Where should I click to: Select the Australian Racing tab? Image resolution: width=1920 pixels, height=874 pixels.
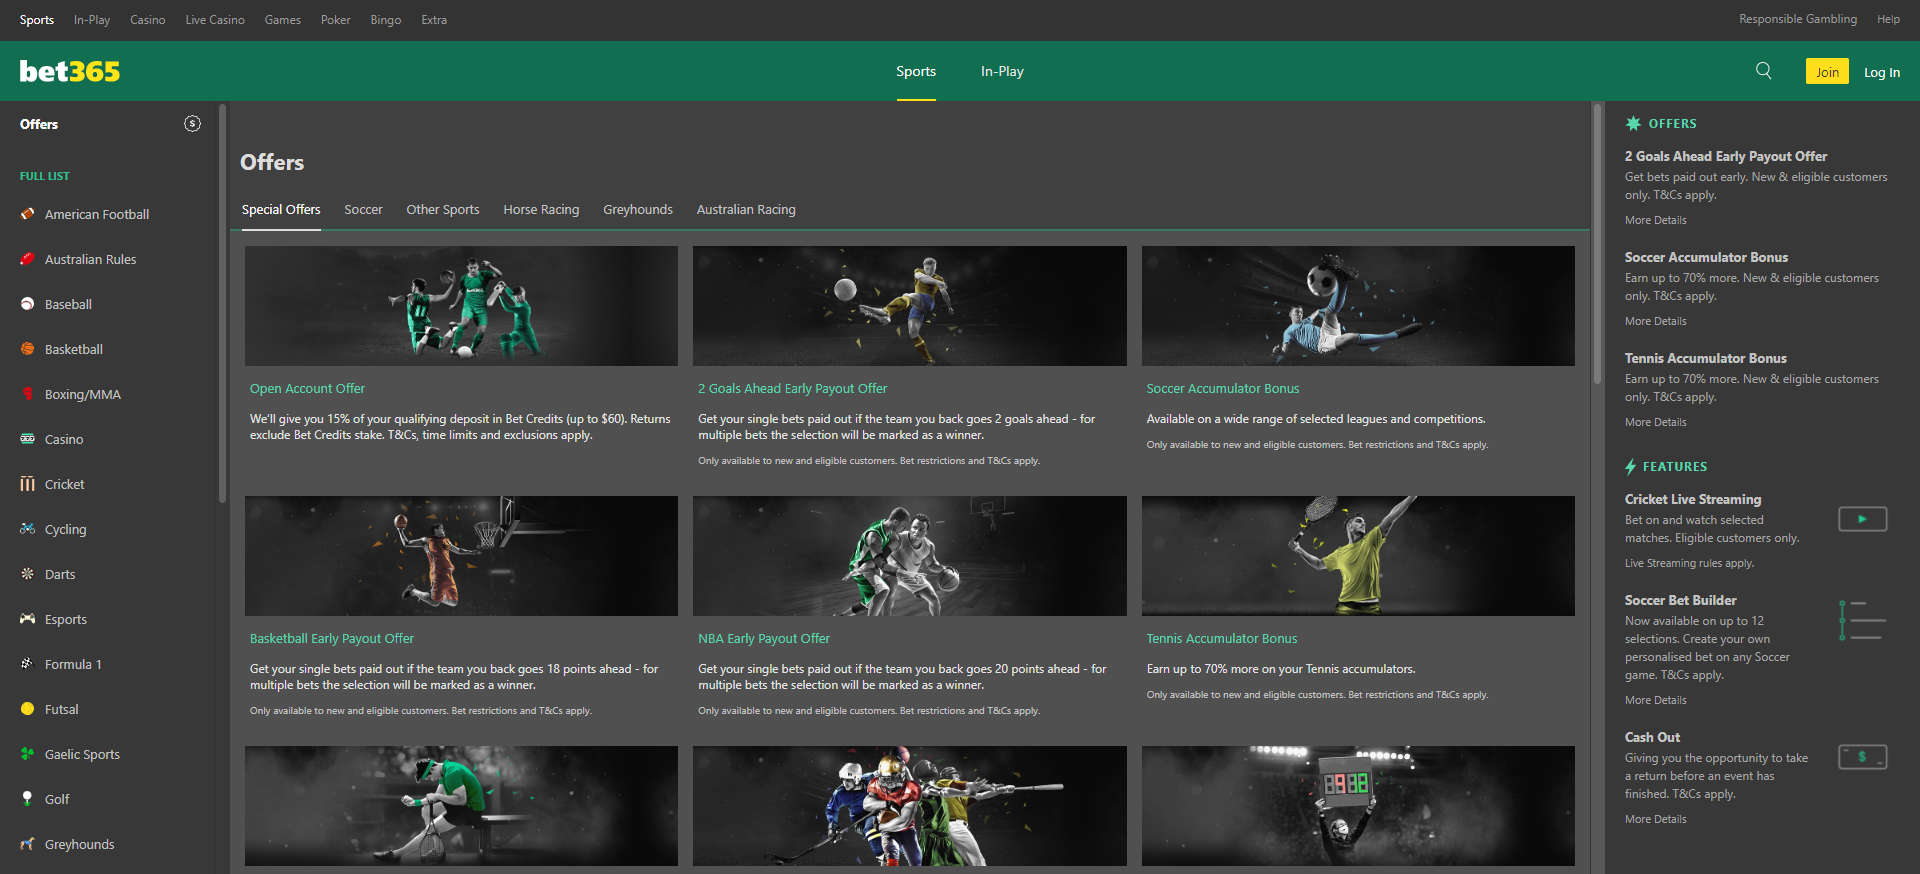pyautogui.click(x=746, y=210)
